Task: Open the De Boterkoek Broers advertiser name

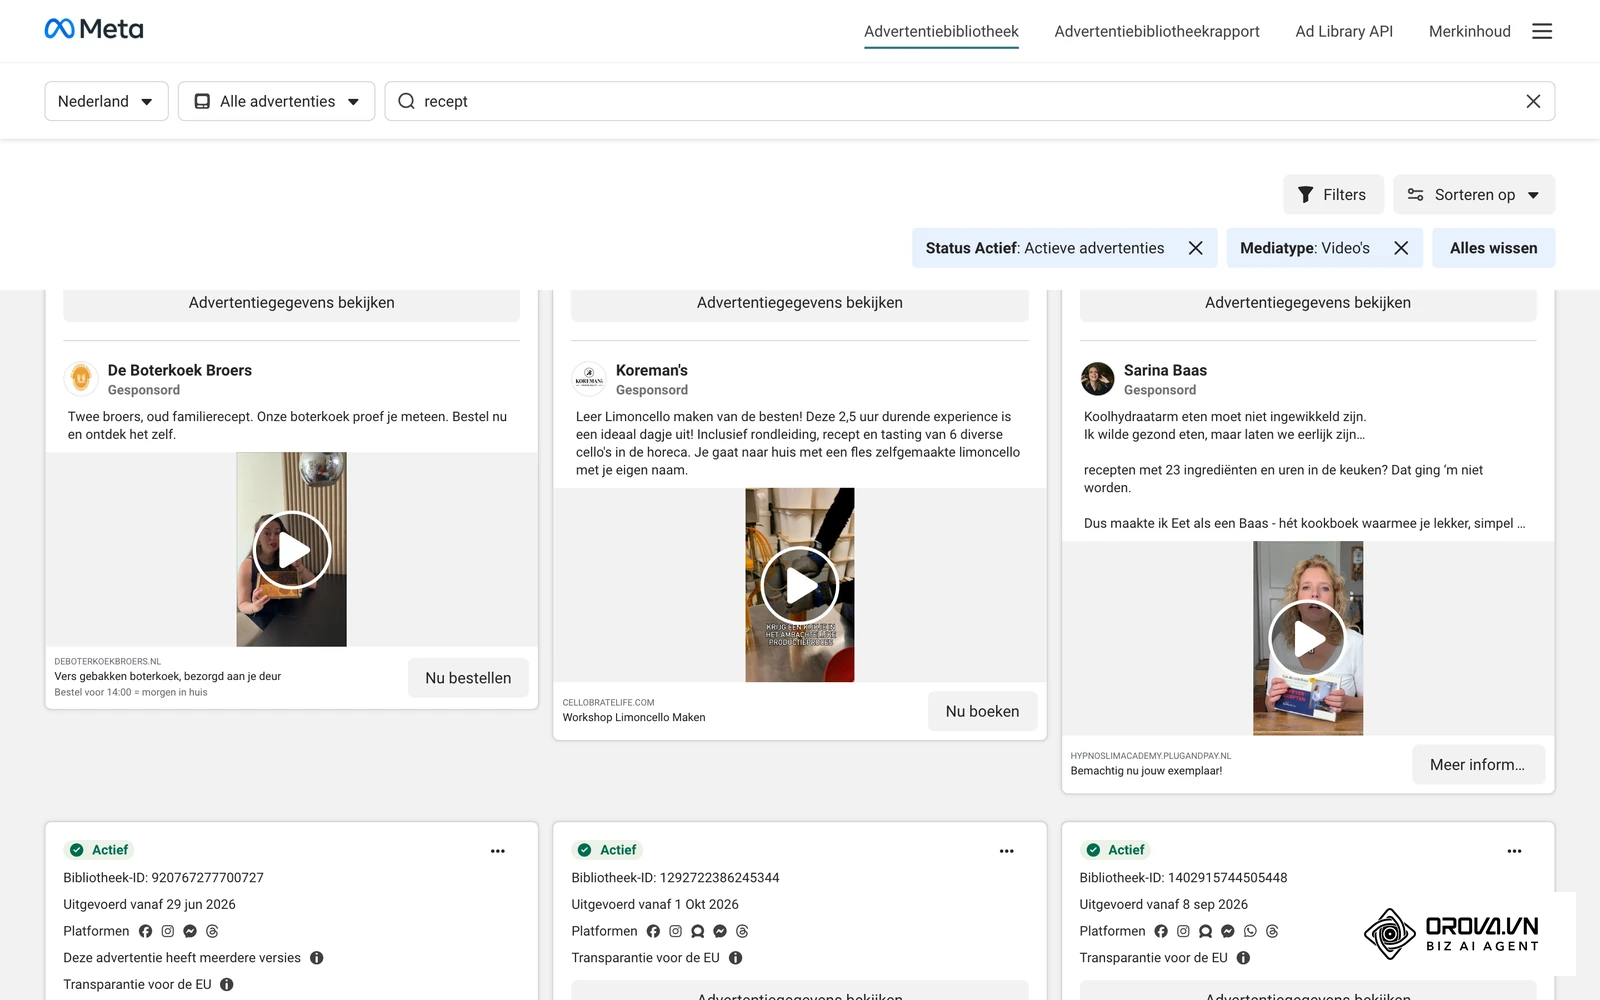Action: [x=180, y=370]
